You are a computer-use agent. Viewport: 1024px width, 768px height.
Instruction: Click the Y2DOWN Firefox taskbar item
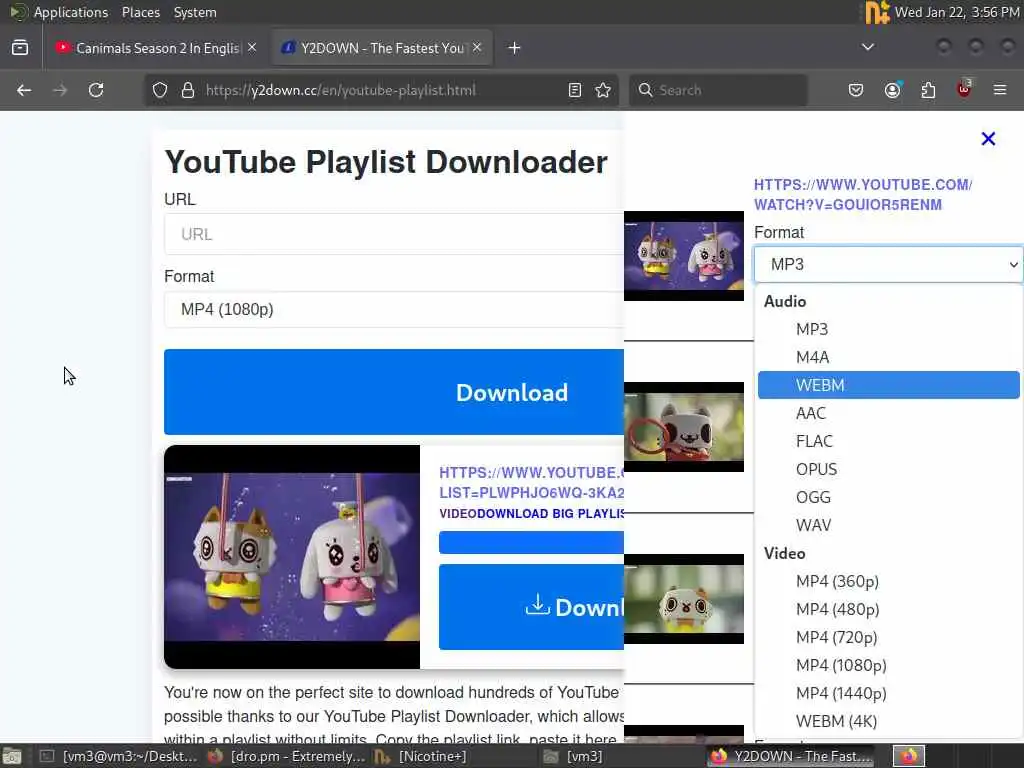pos(792,756)
